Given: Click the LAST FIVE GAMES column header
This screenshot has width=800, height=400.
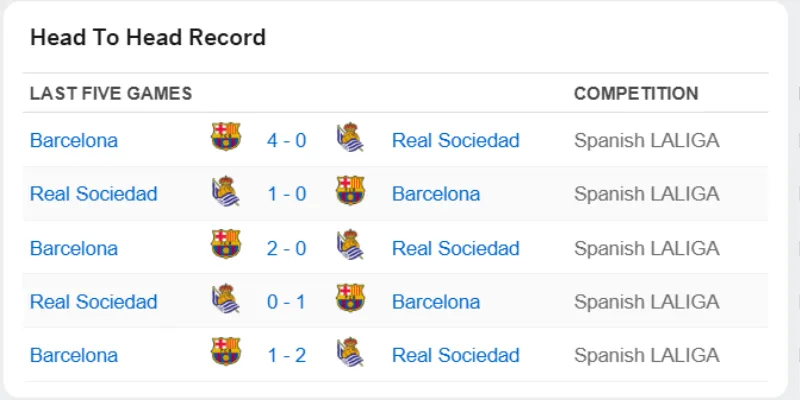Looking at the screenshot, I should click(x=111, y=93).
